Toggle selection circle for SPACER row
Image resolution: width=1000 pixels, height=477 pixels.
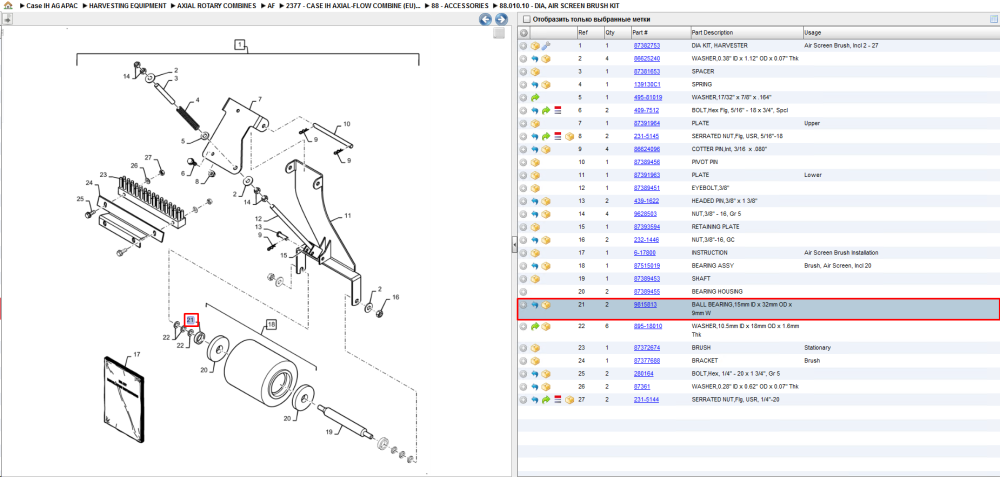524,71
